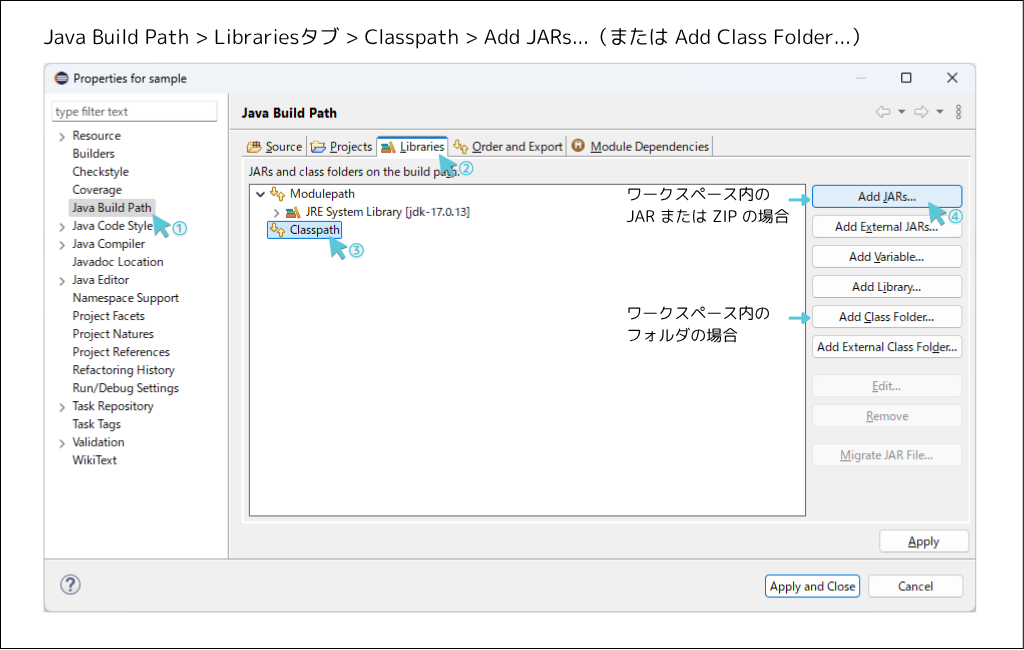Open the Javadoc Location page
This screenshot has height=650, width=1024.
click(118, 262)
